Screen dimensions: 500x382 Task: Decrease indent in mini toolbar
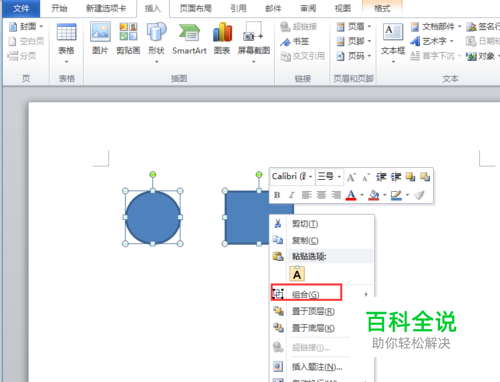click(381, 177)
